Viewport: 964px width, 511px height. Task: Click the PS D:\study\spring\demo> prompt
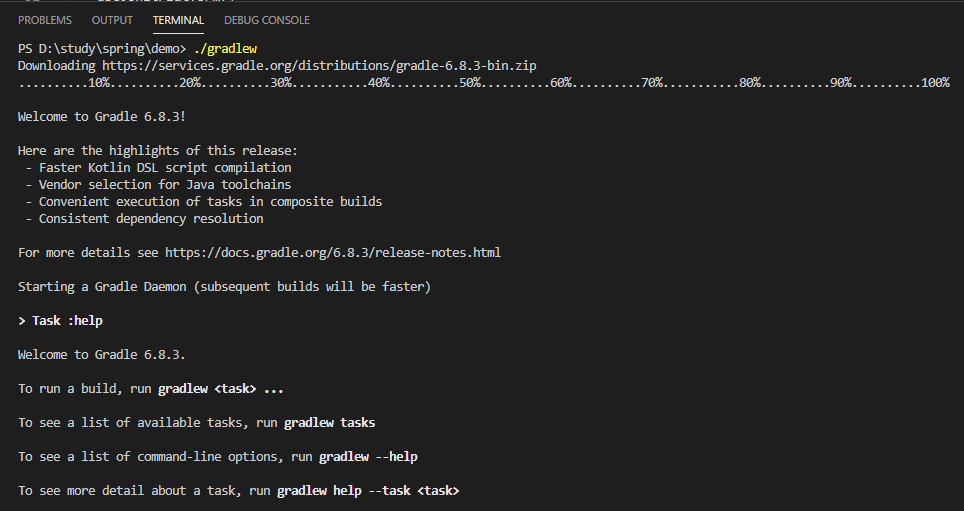(x=102, y=49)
